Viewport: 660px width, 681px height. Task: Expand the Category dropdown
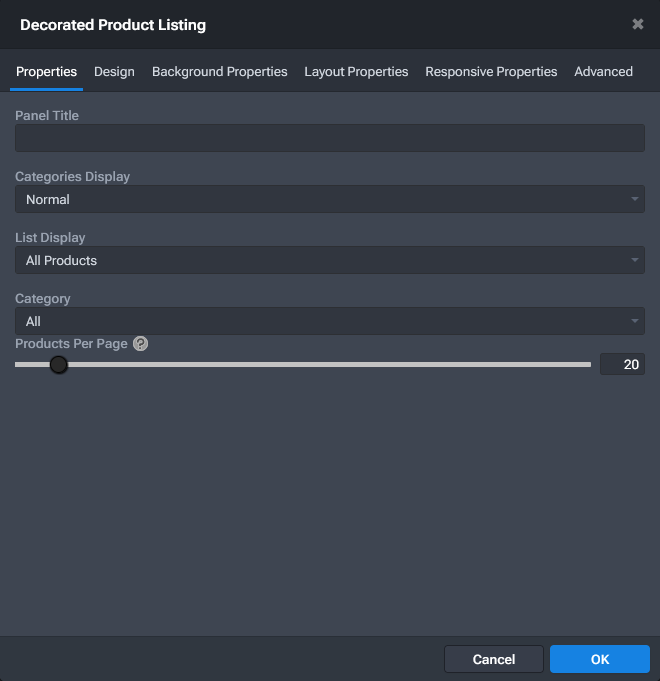(330, 321)
